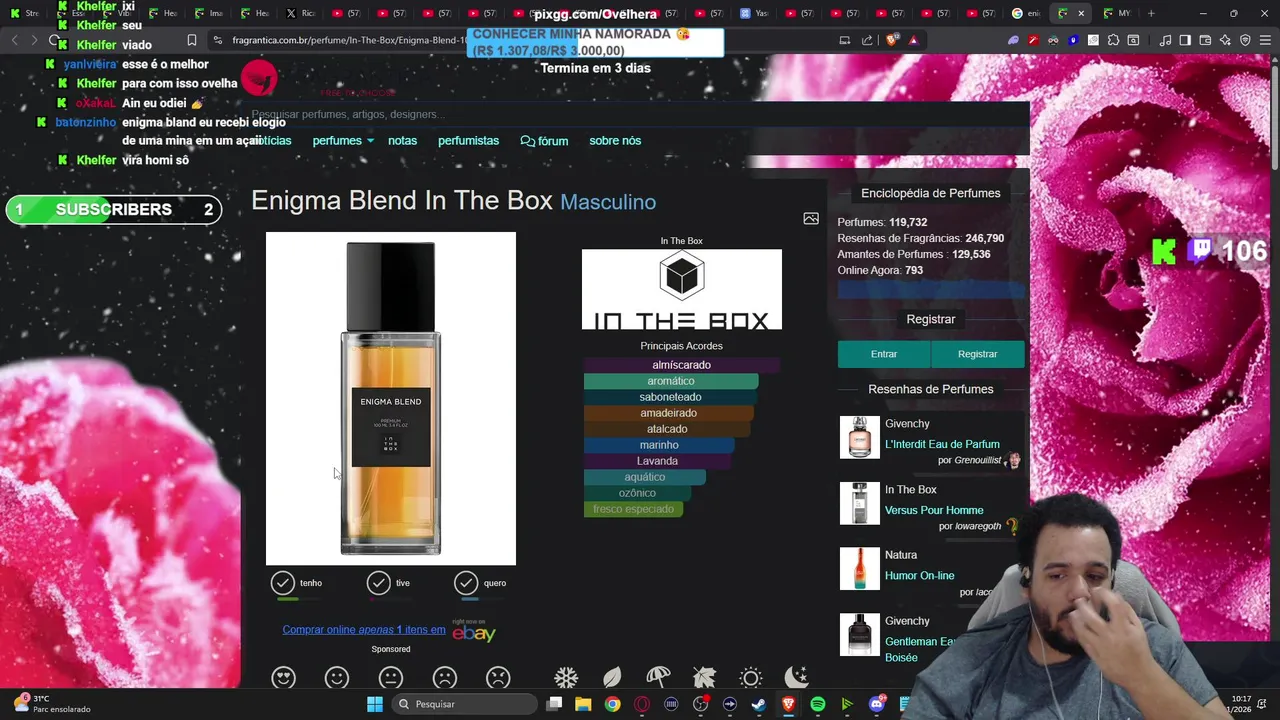
Task: Click the fresco especiado accord bar
Action: (x=634, y=509)
